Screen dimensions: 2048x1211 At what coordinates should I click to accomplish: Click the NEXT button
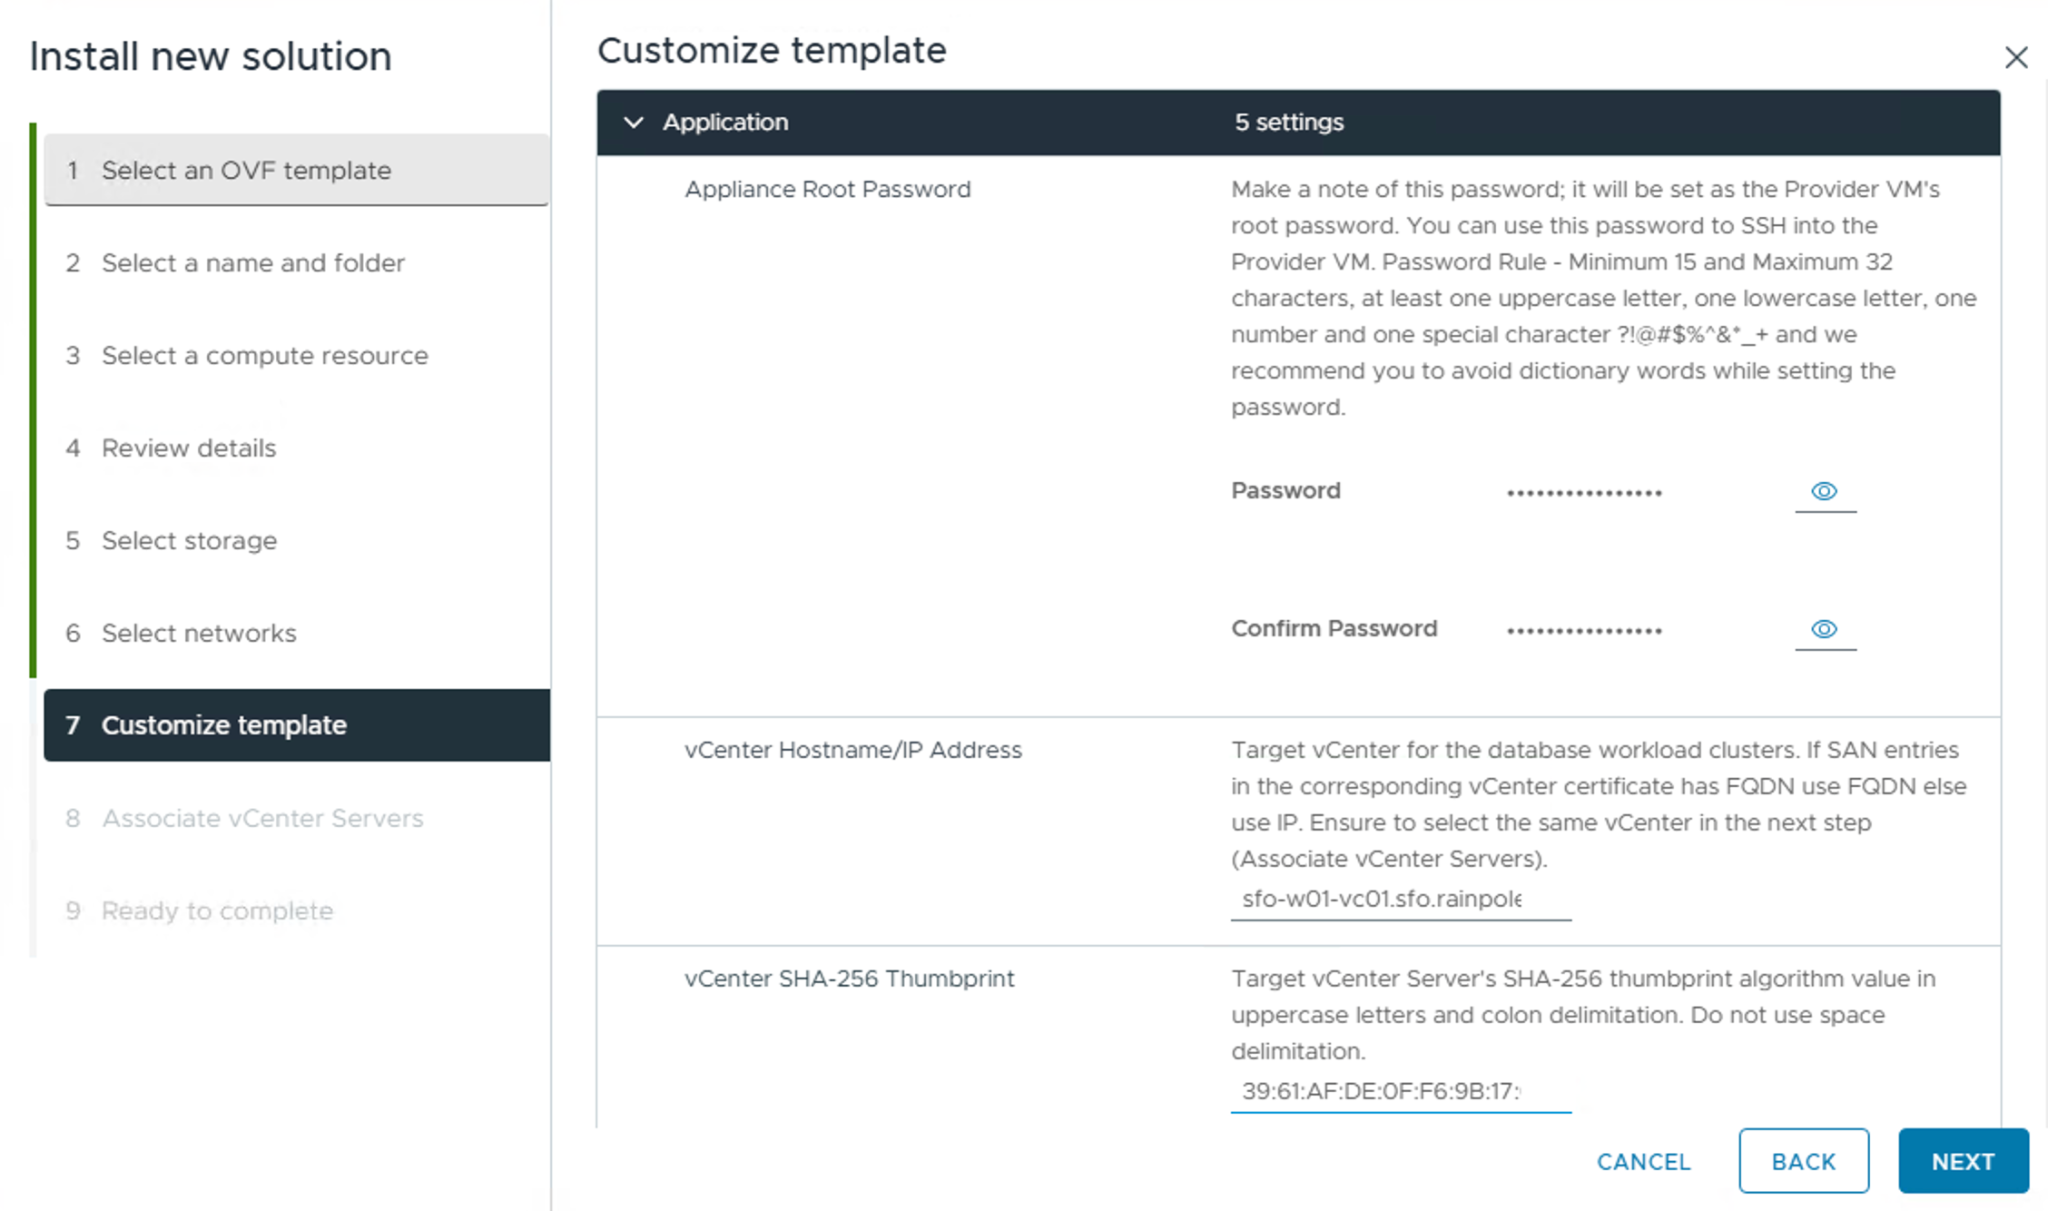(1962, 1161)
